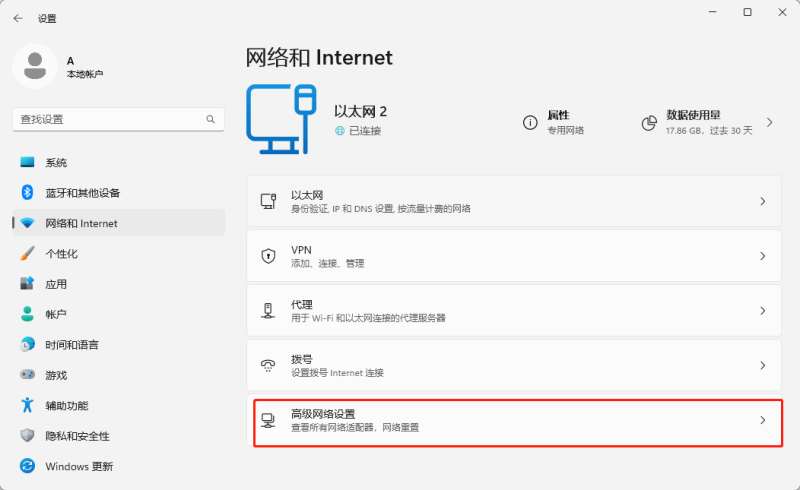Click the VPN shield icon
800x490 pixels.
tap(268, 256)
